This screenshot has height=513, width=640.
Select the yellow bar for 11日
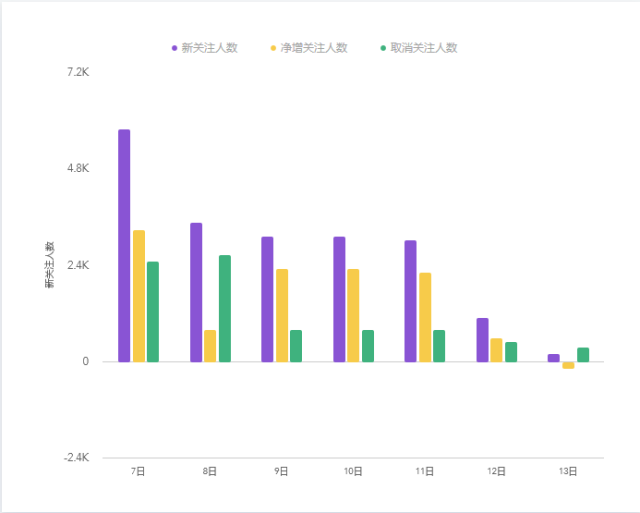coord(425,318)
